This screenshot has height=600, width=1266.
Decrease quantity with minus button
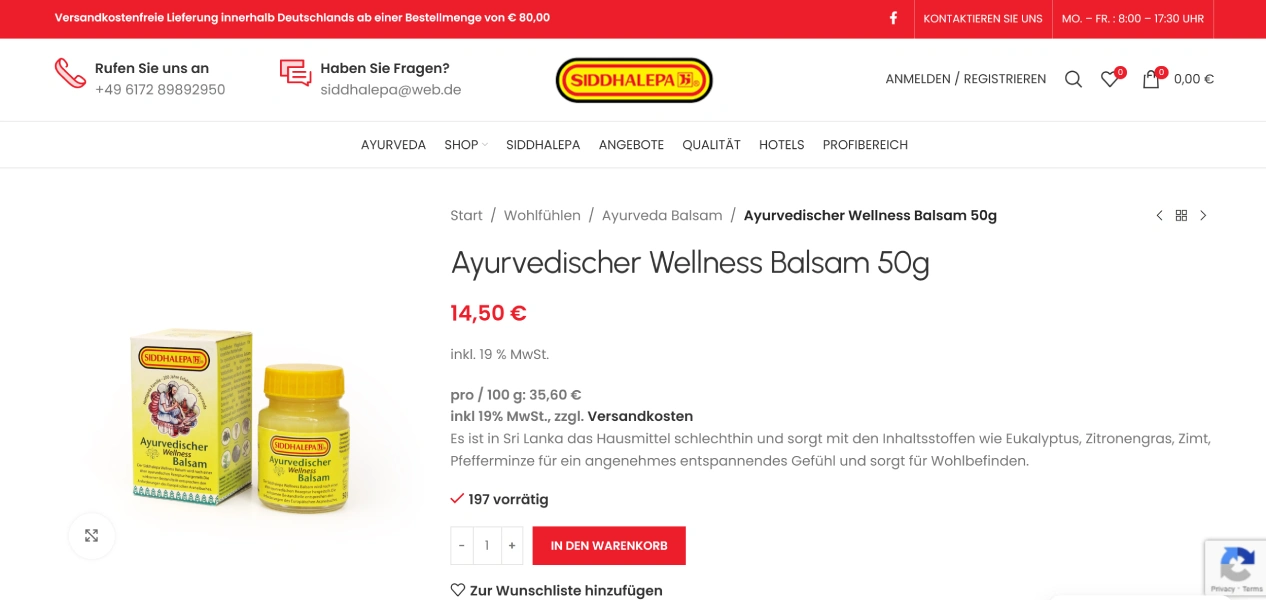[x=462, y=546]
